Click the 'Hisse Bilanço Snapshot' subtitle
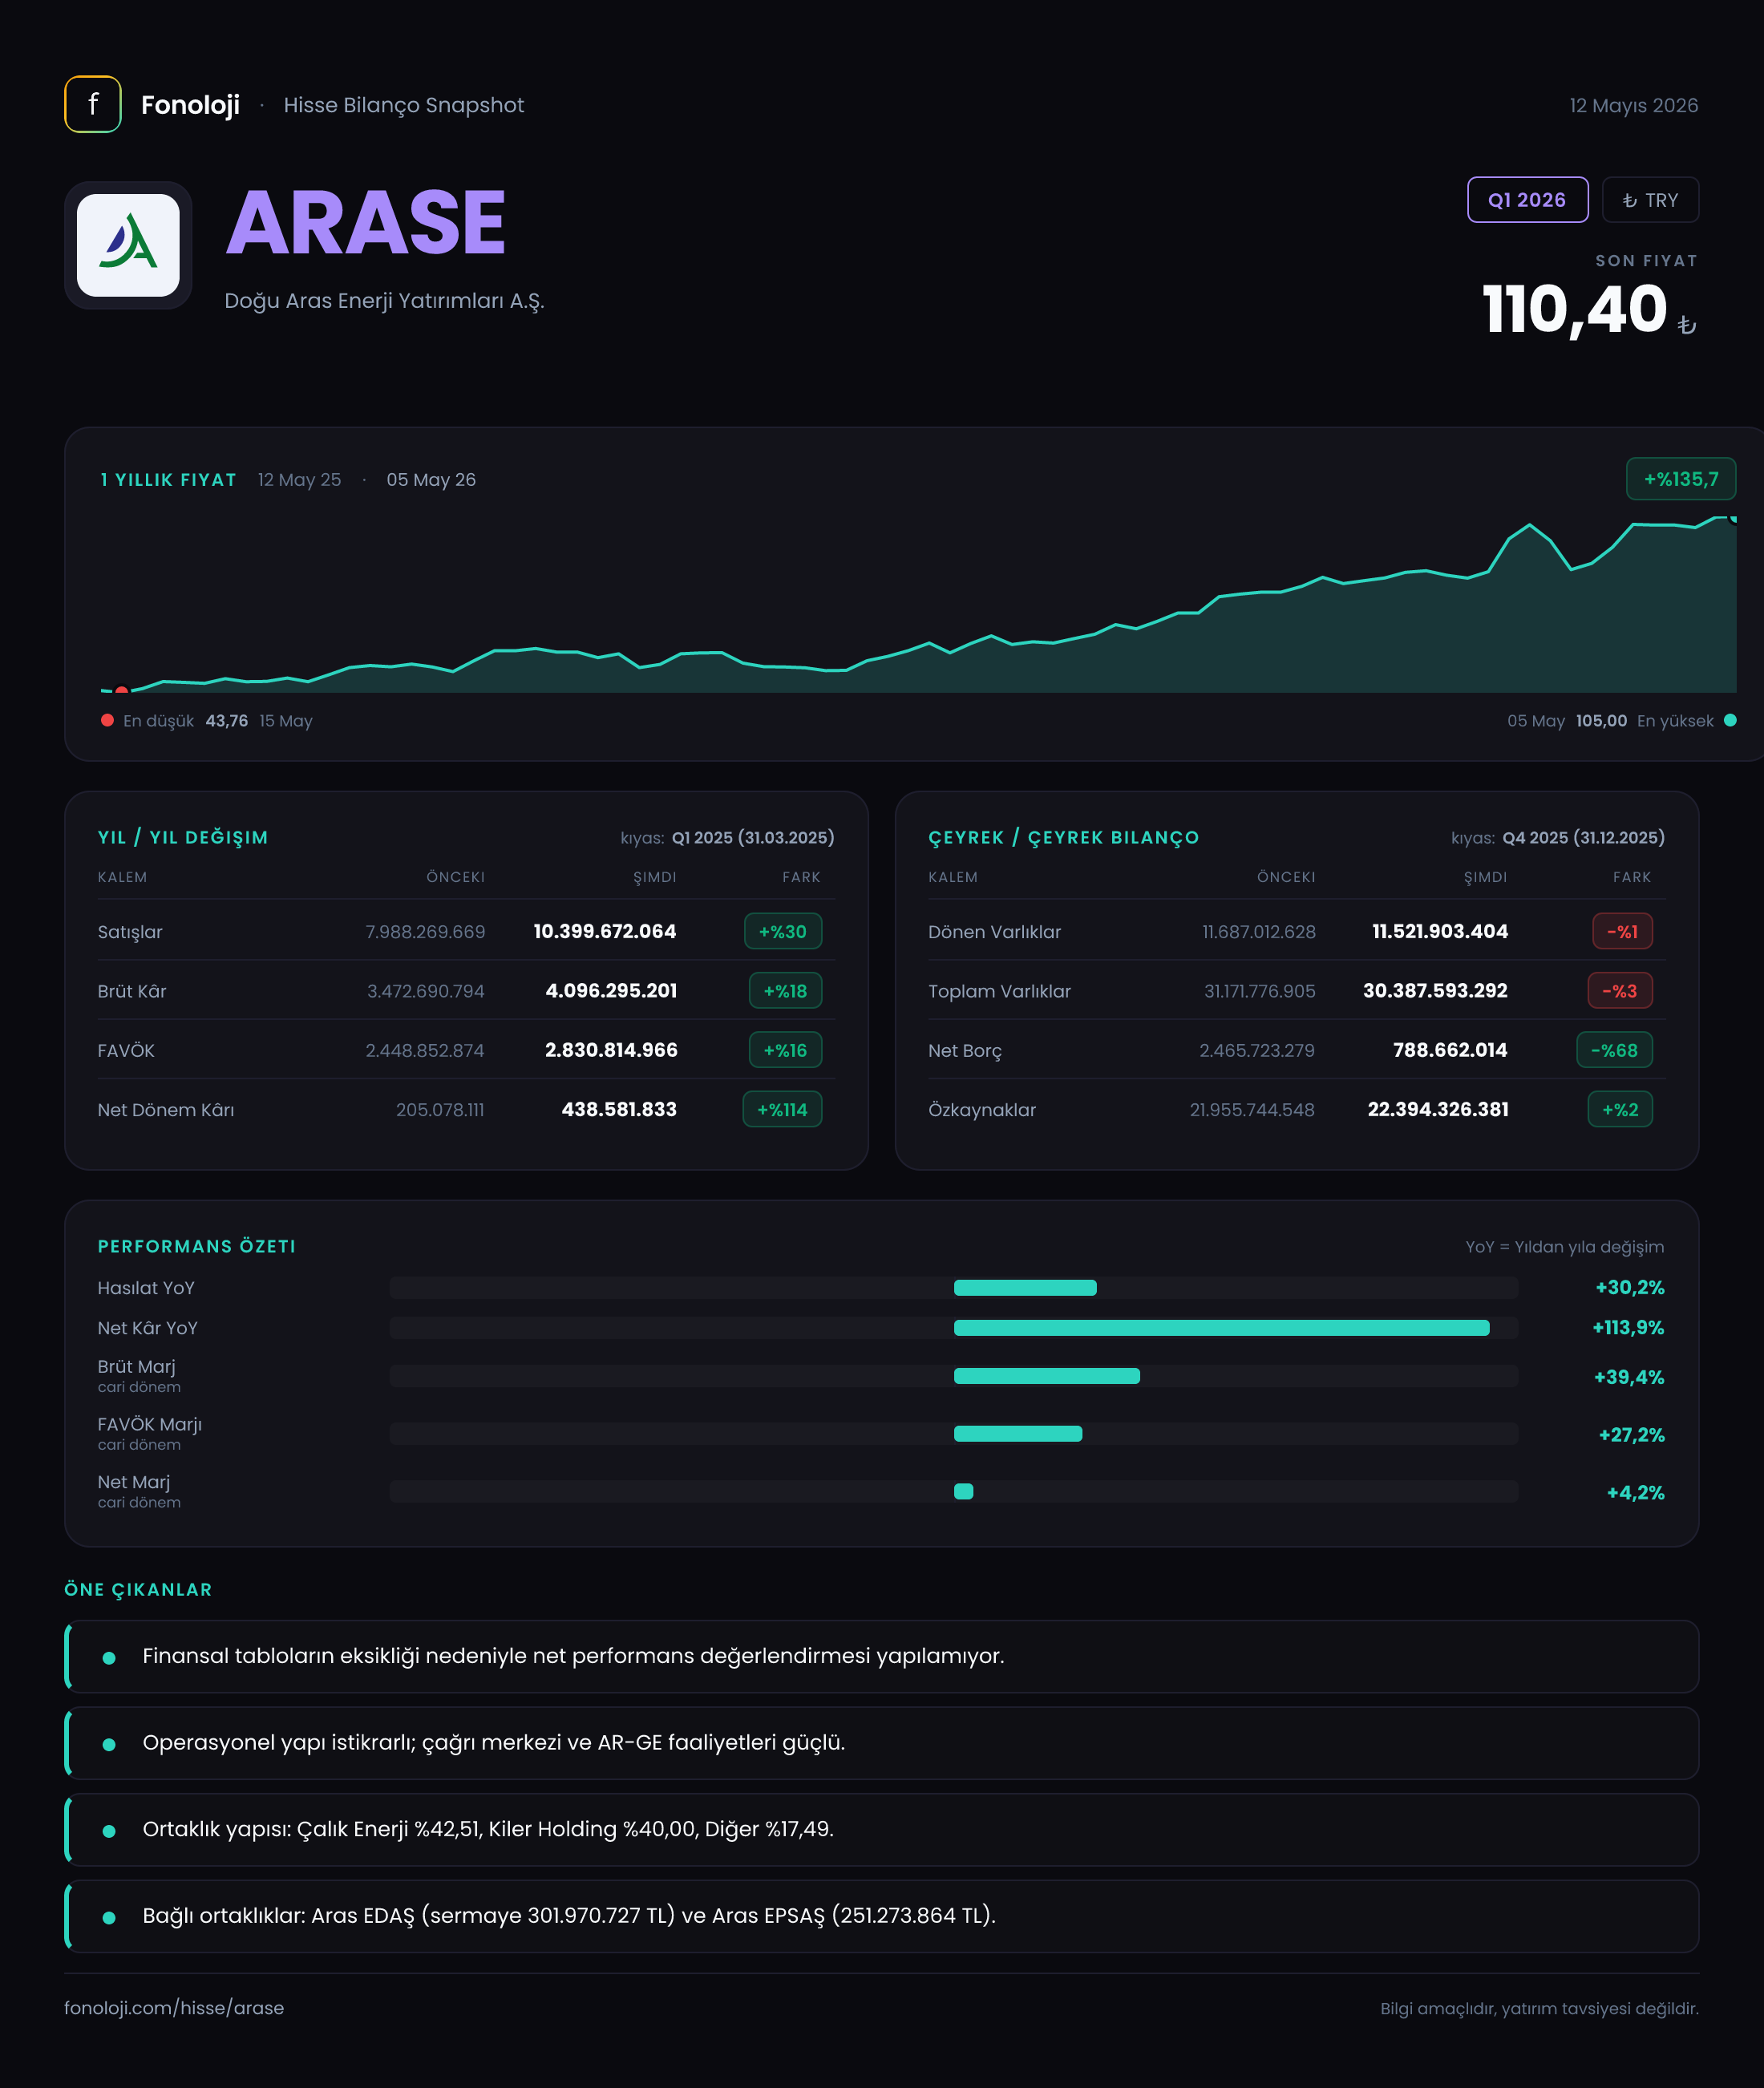This screenshot has height=2088, width=1764. [x=404, y=106]
